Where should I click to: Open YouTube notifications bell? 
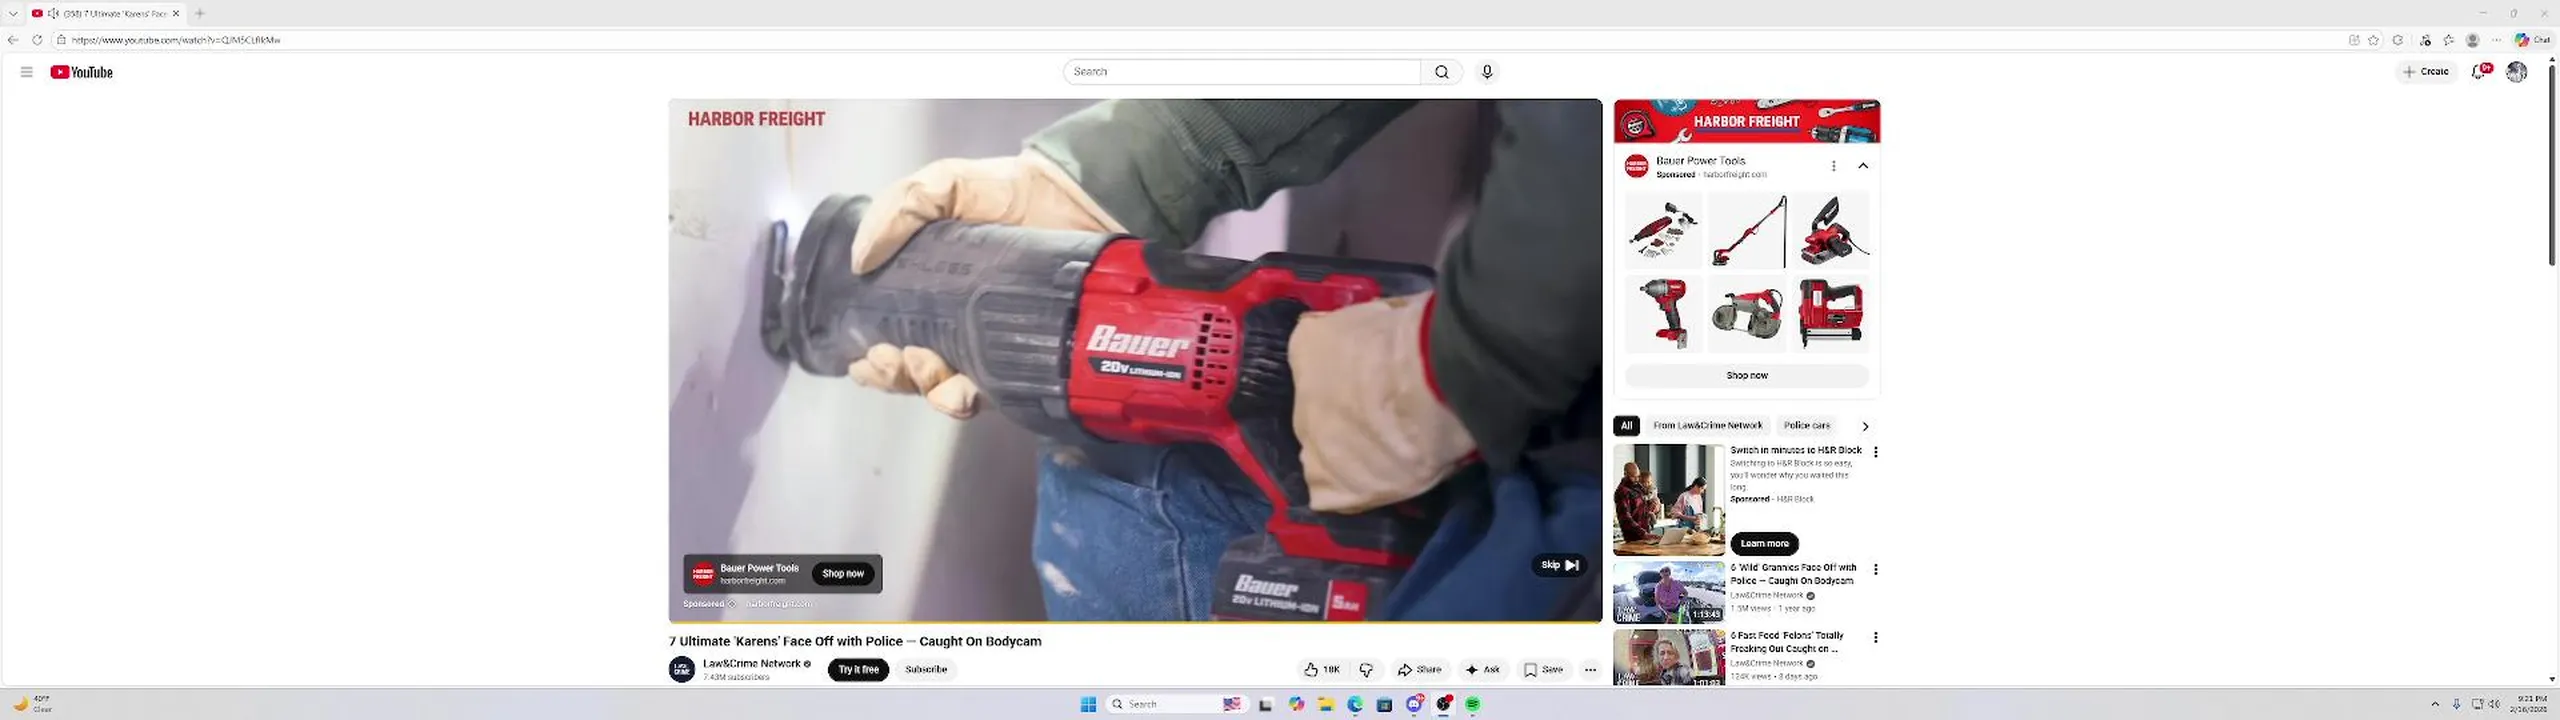tap(2480, 71)
